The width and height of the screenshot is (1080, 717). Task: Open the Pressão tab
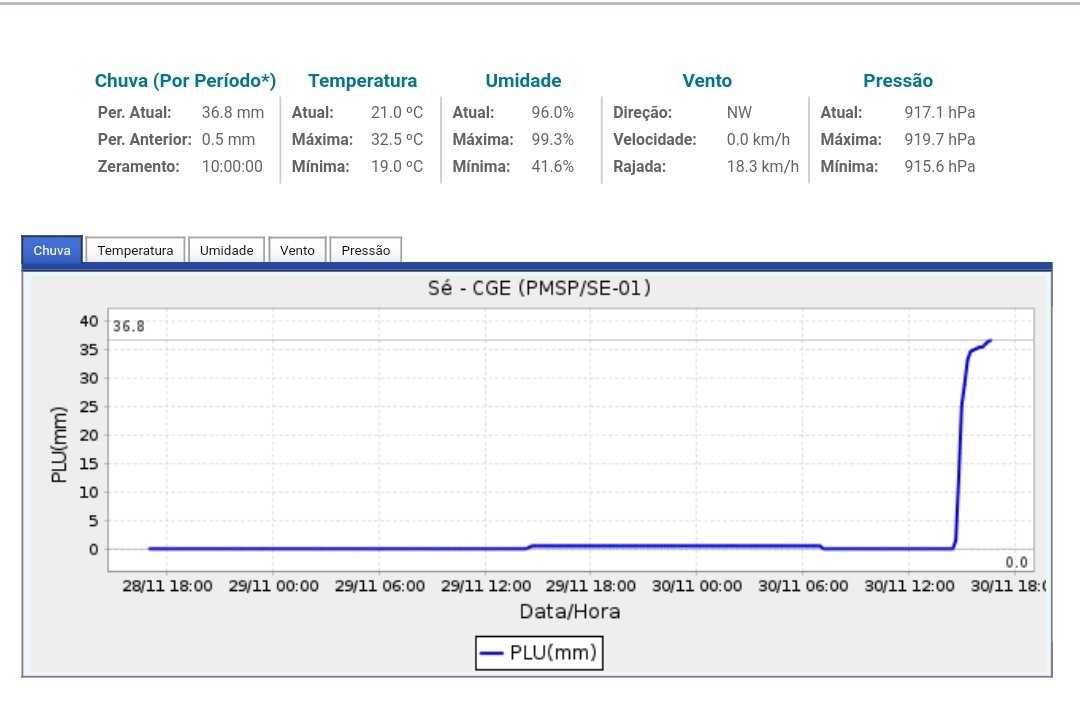pyautogui.click(x=366, y=250)
